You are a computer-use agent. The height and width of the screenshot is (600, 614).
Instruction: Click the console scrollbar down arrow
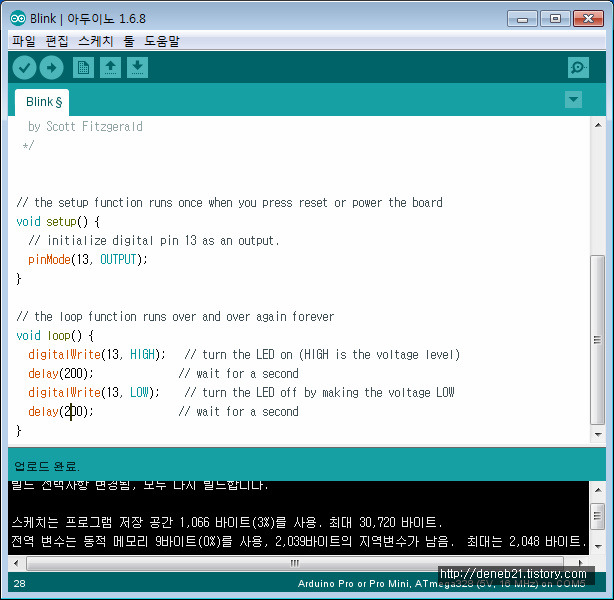(x=598, y=546)
